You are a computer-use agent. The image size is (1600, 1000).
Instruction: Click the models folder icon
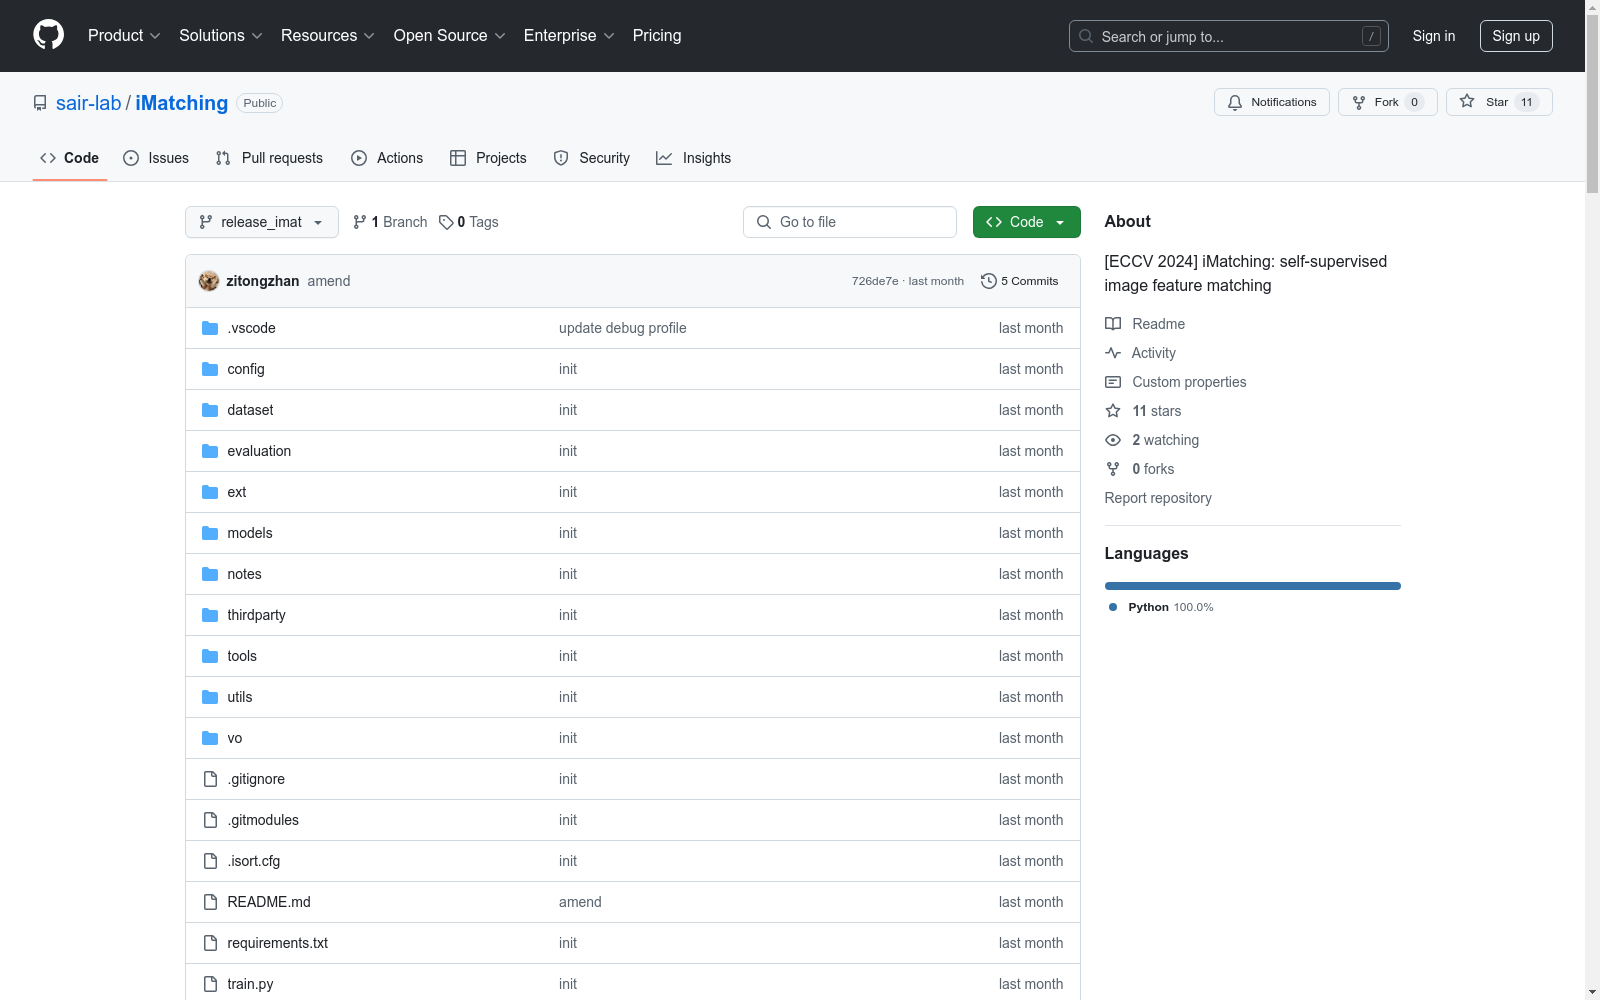[210, 533]
